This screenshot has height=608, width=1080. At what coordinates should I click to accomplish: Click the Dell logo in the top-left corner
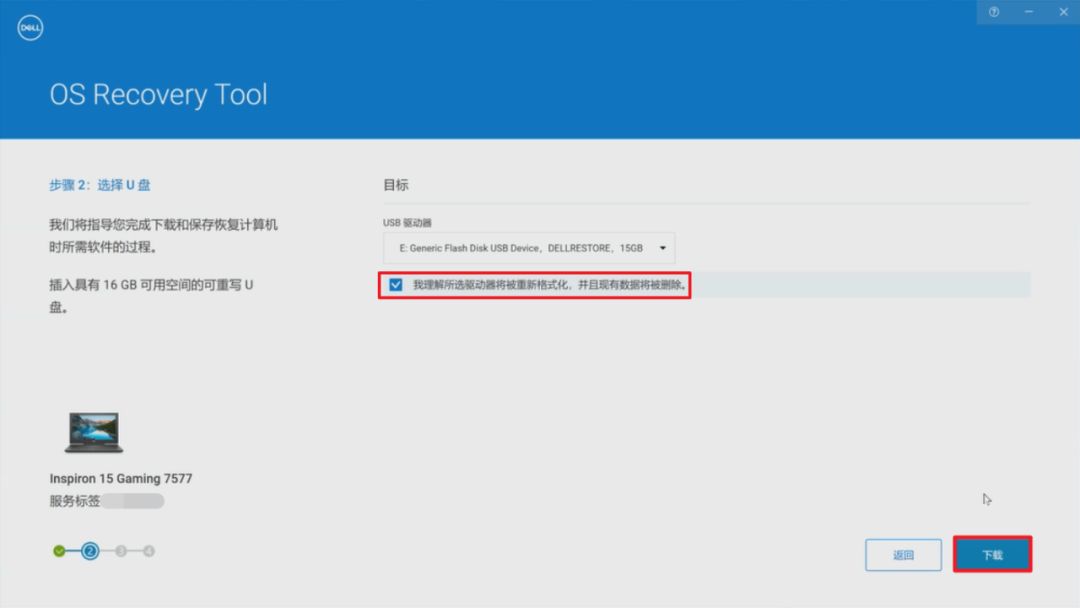pos(30,27)
